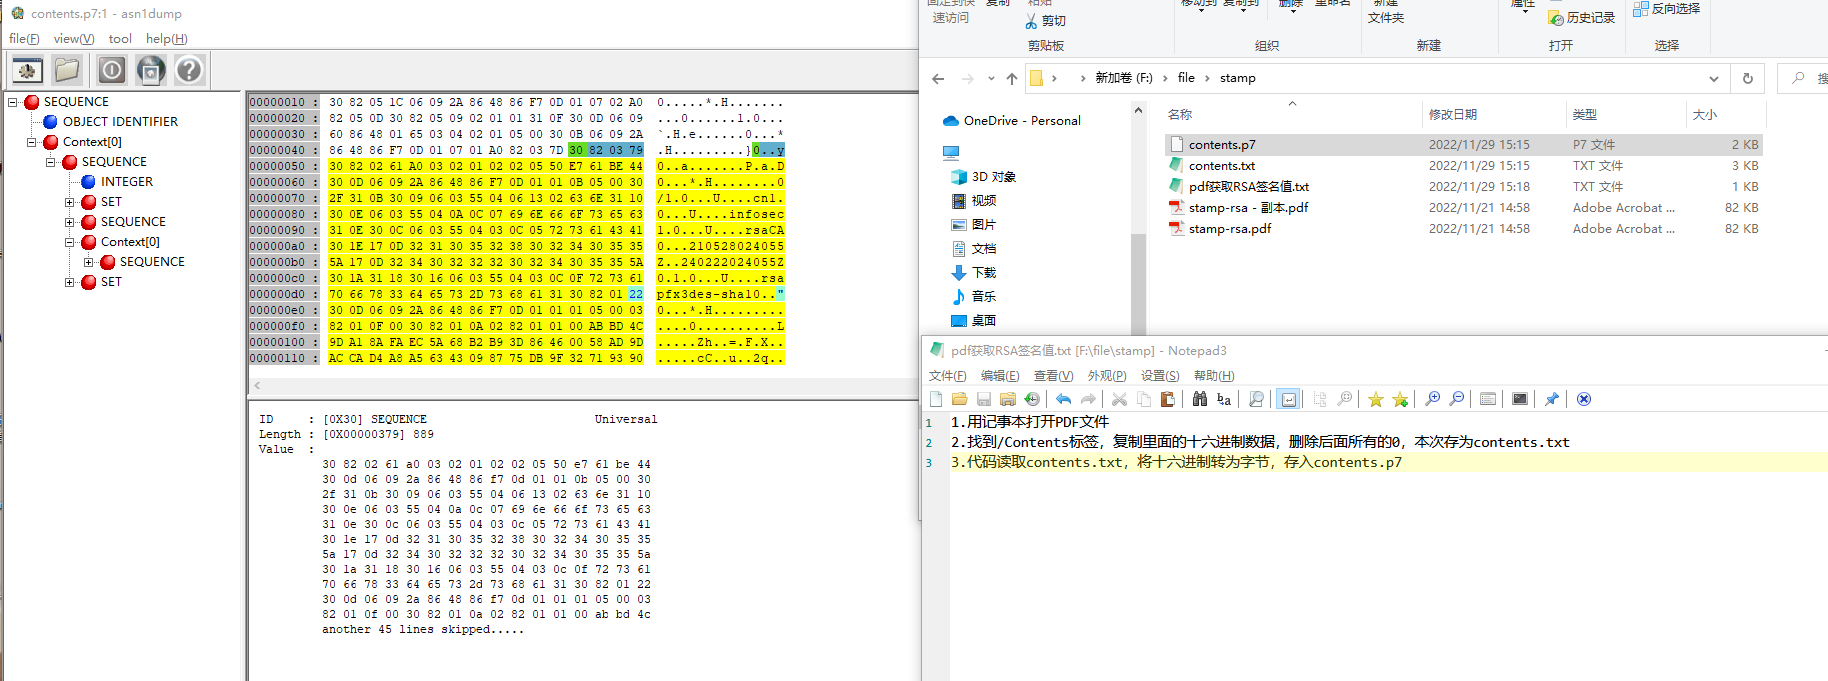The height and width of the screenshot is (681, 1828).
Task: Select OBJECT IDENTIFIER tree item
Action: pos(120,122)
